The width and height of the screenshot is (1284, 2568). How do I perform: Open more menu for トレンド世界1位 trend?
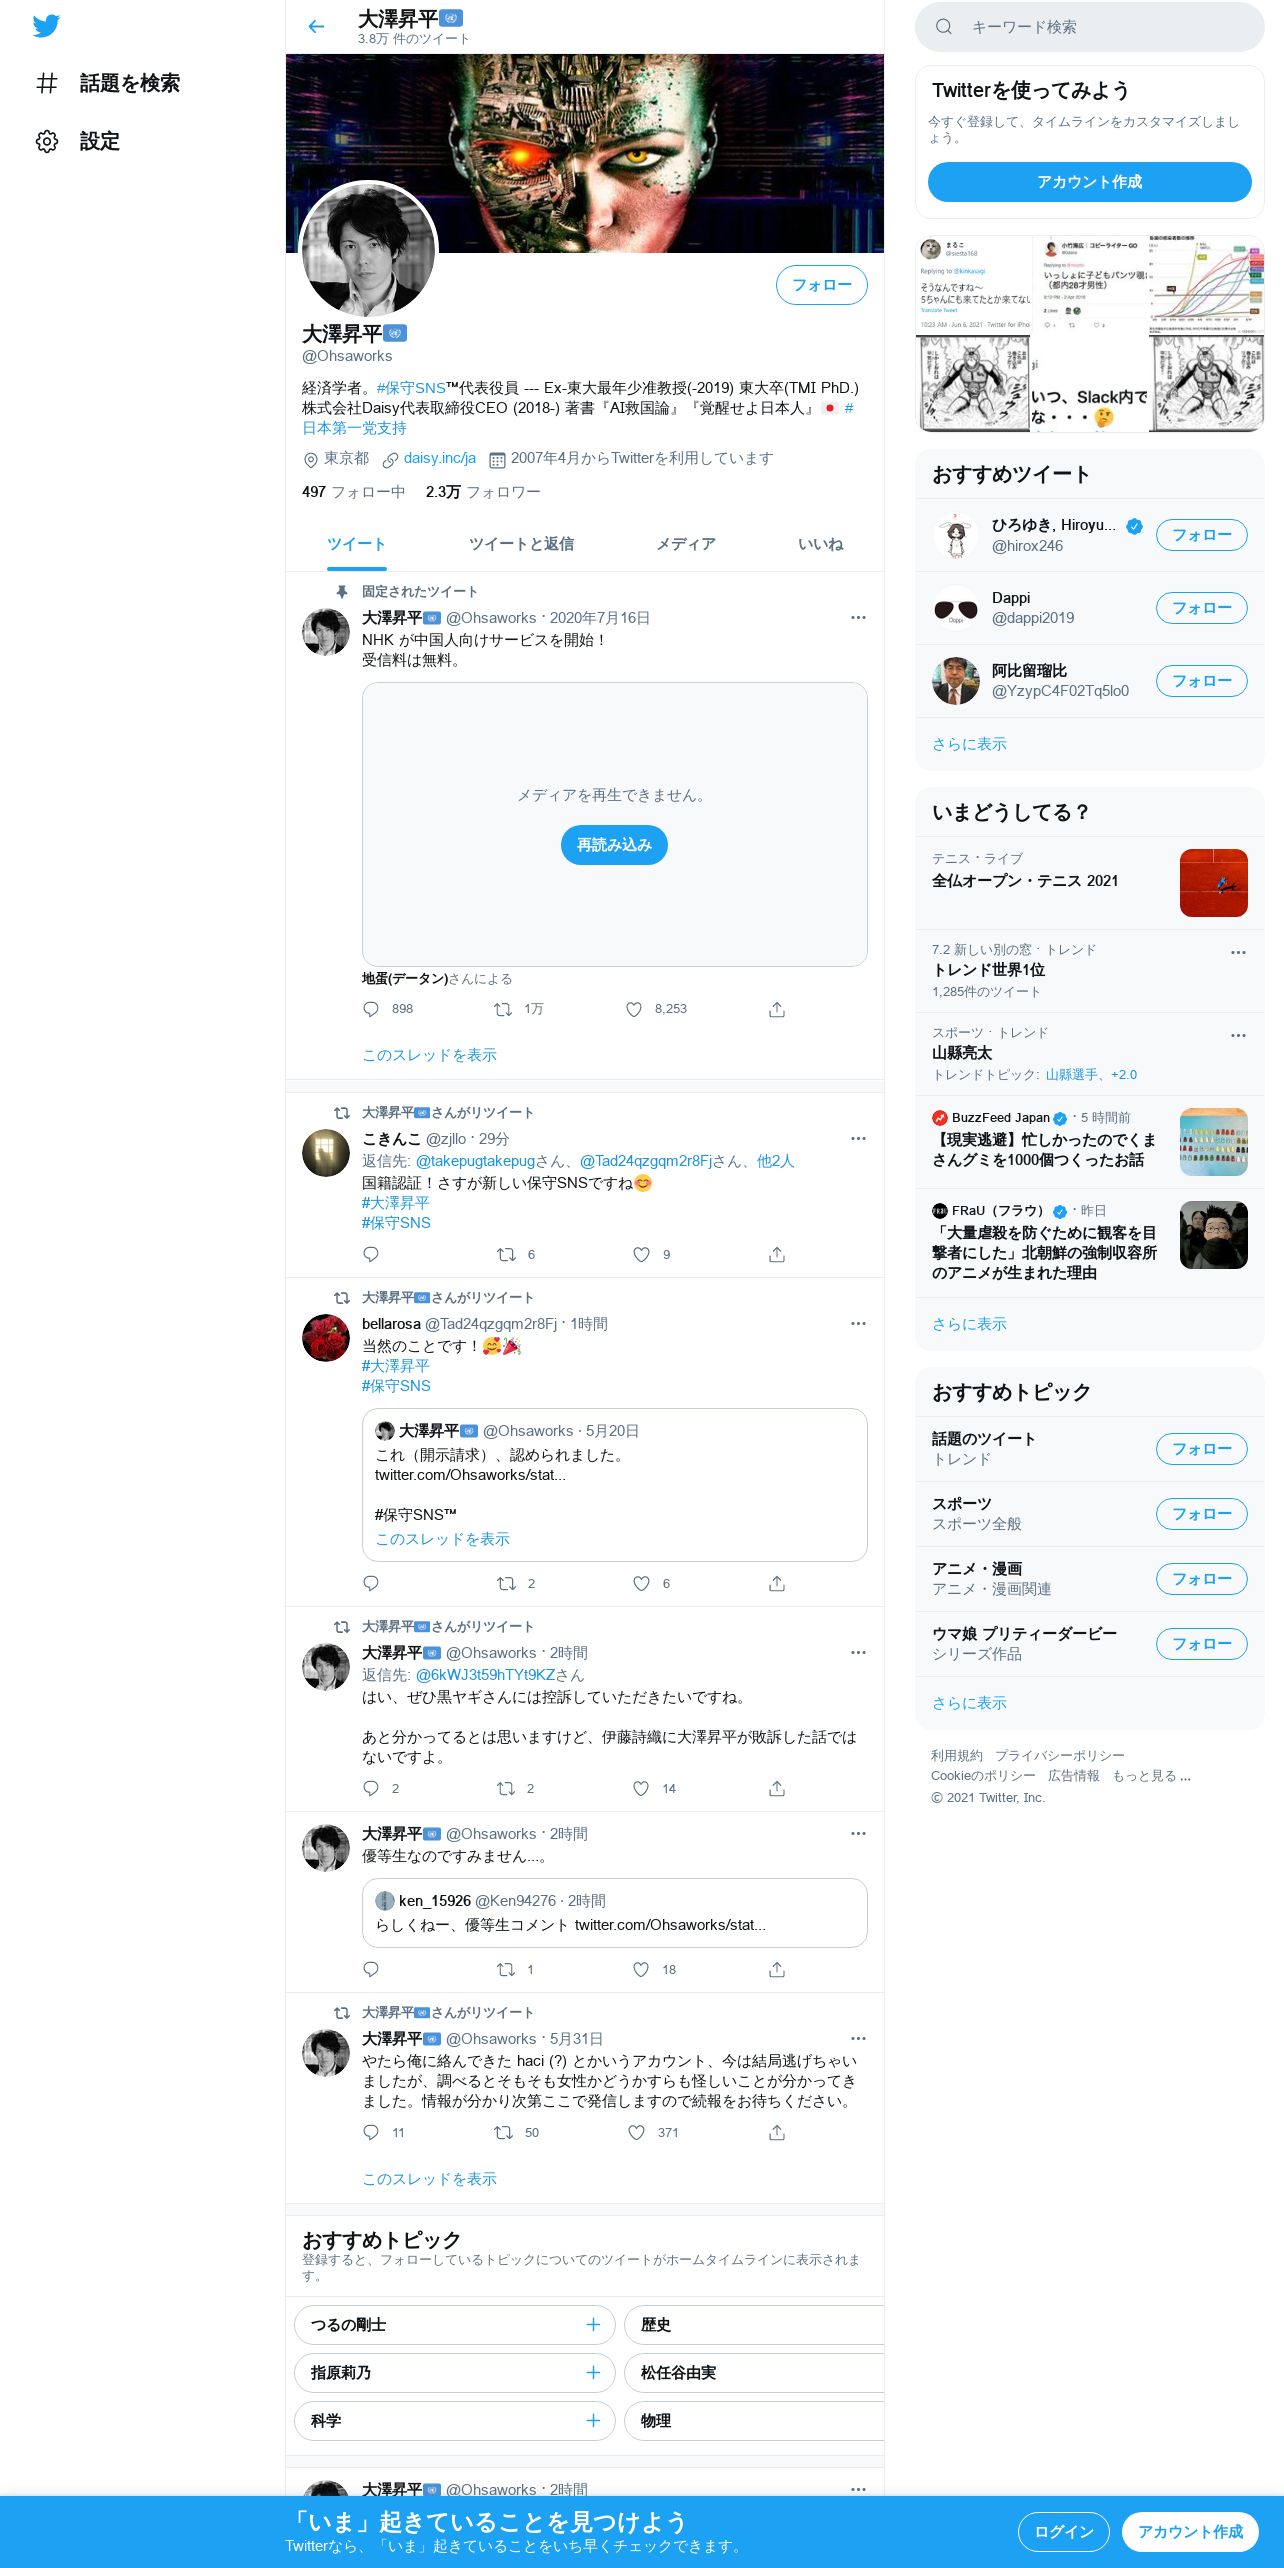click(1238, 952)
